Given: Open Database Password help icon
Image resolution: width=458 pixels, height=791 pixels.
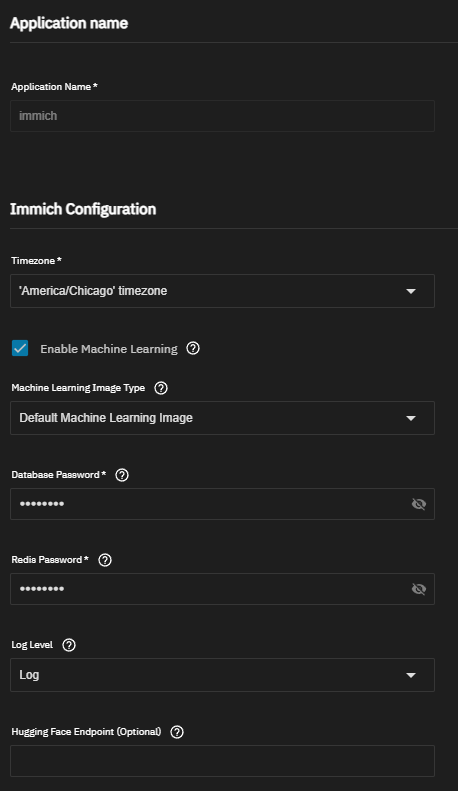Looking at the screenshot, I should [x=122, y=475].
